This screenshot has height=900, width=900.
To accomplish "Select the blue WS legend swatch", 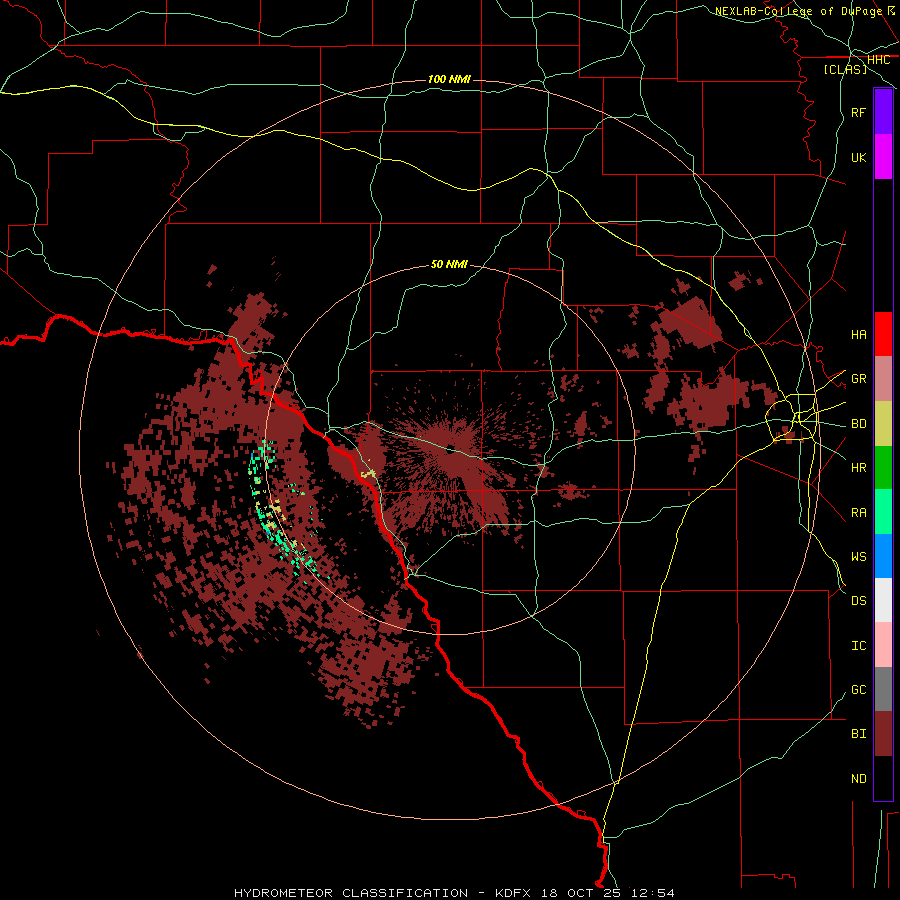I will tap(883, 556).
